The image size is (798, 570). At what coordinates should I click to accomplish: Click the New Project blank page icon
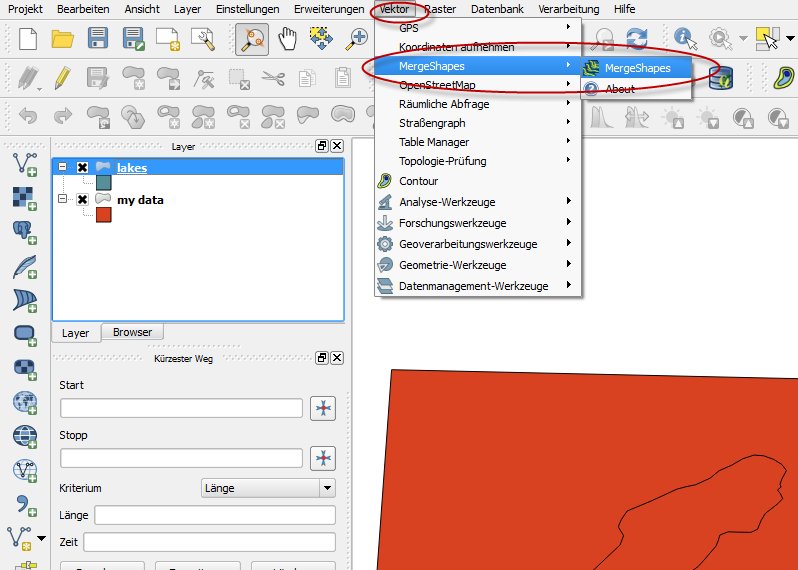click(28, 39)
